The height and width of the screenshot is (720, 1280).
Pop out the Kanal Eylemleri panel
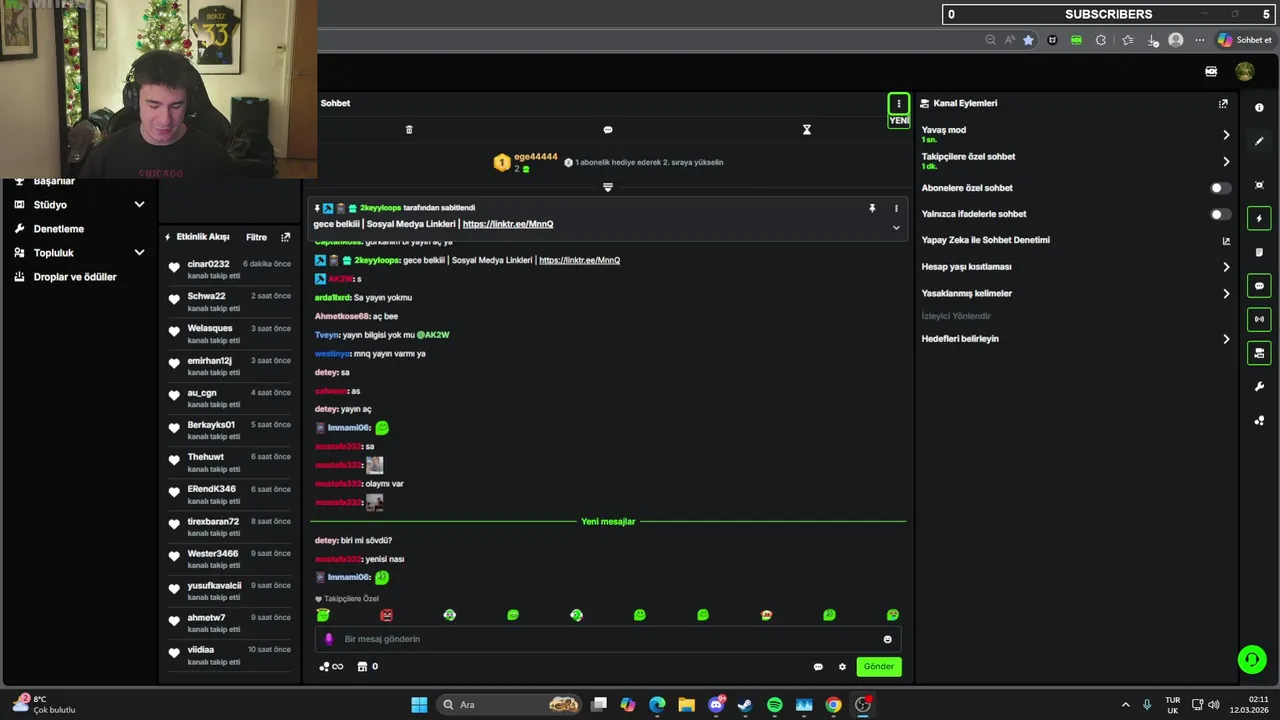[1223, 103]
